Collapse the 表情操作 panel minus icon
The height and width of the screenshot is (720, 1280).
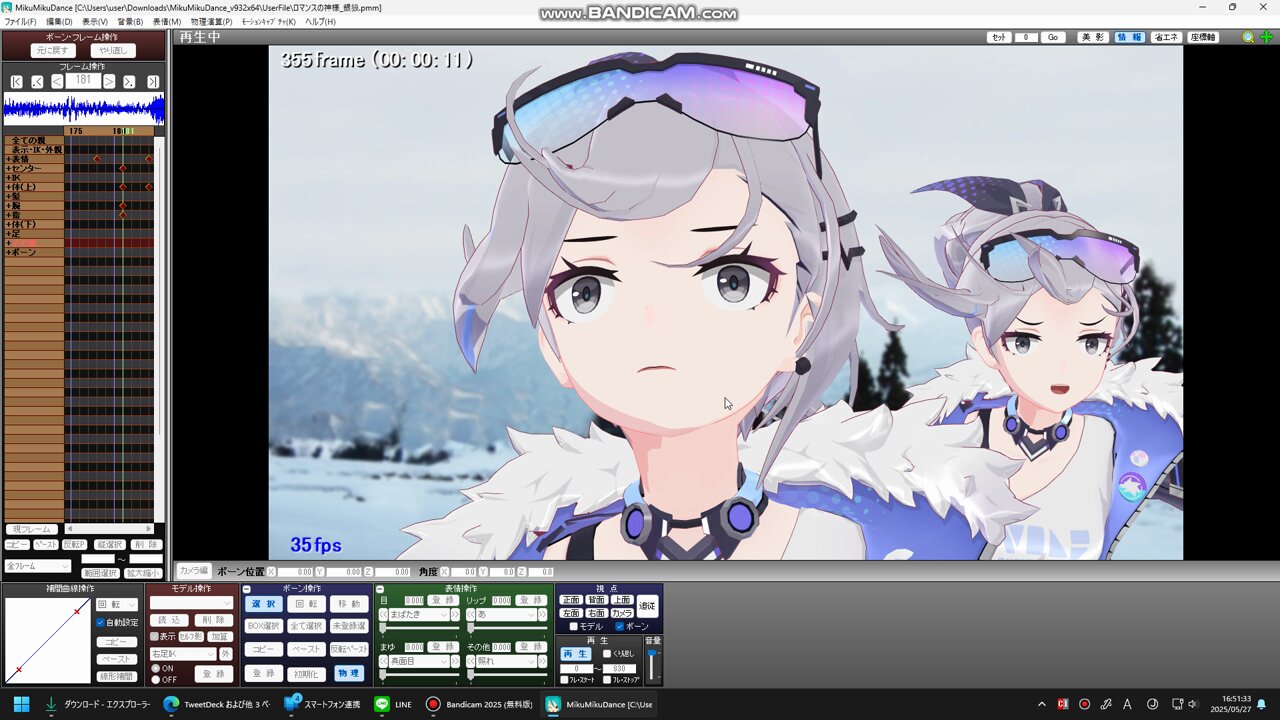pos(380,589)
